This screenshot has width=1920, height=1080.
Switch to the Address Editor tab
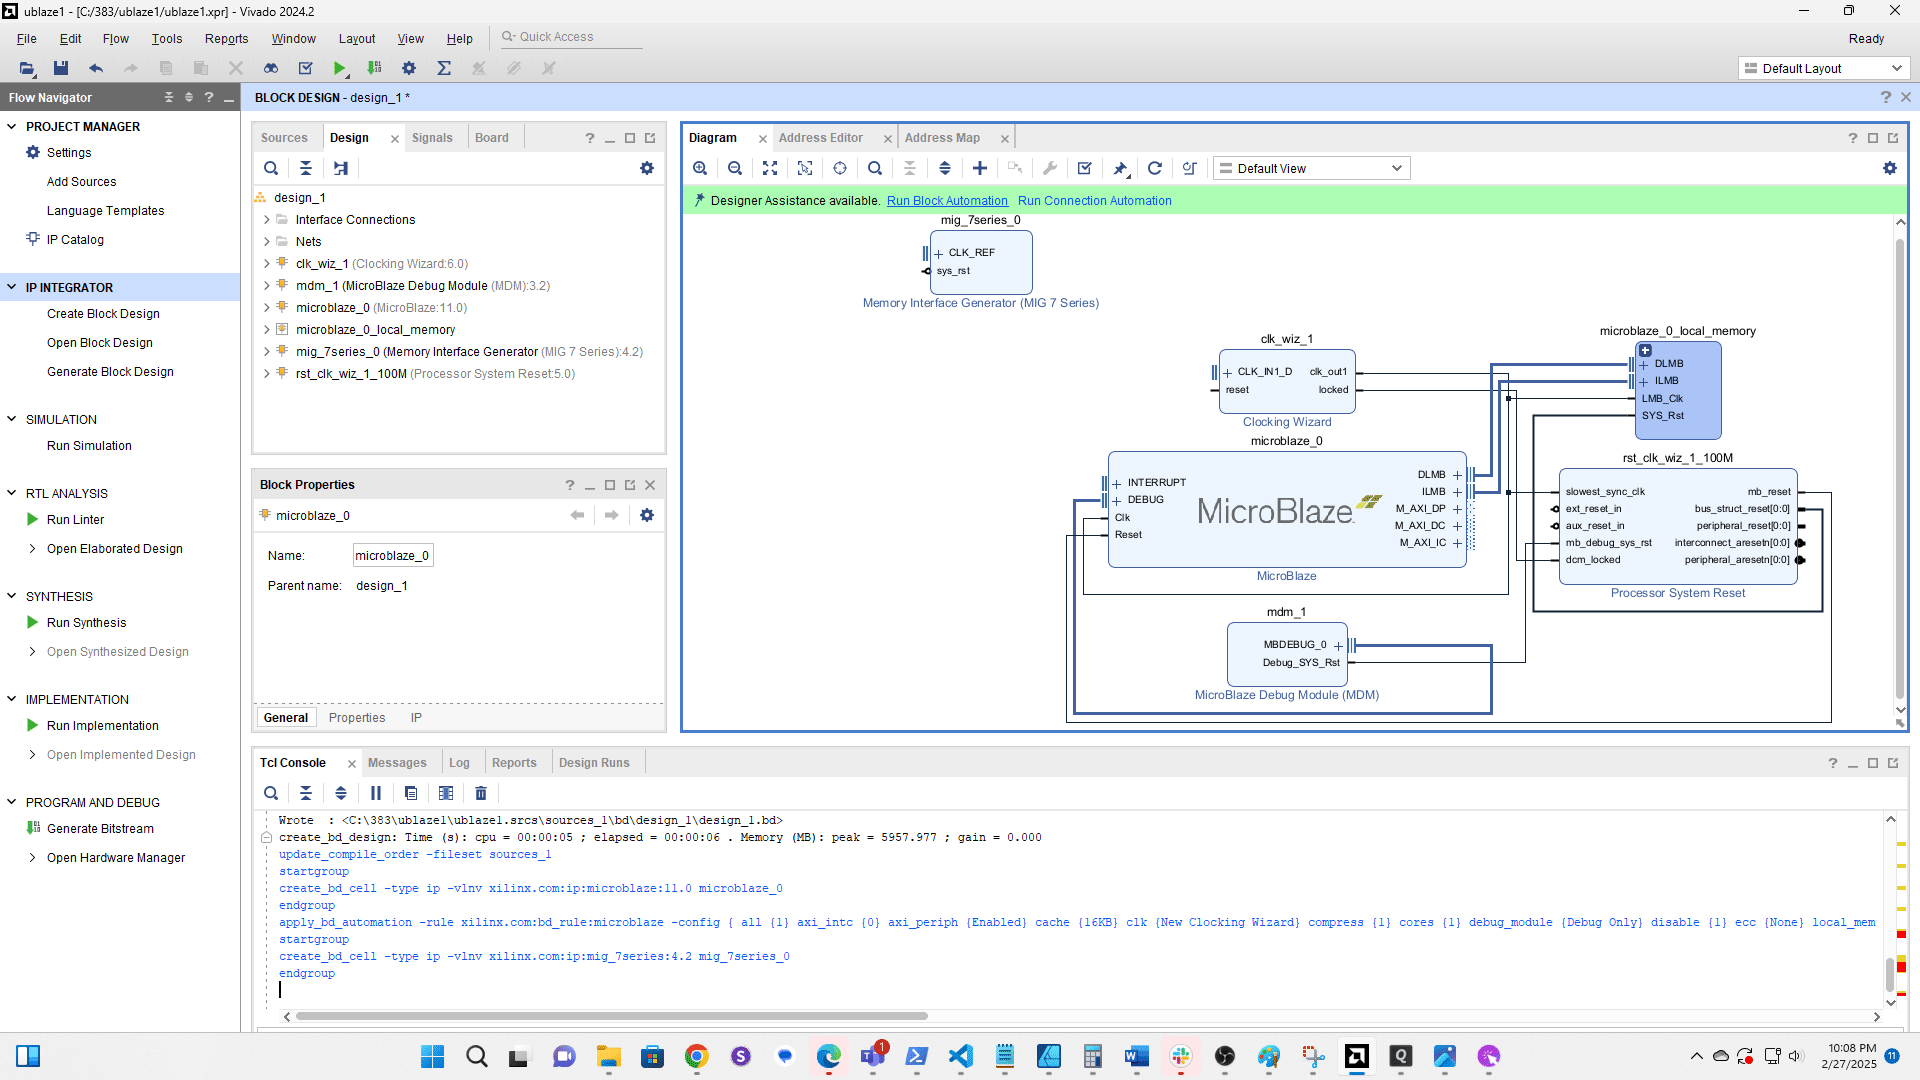point(821,137)
